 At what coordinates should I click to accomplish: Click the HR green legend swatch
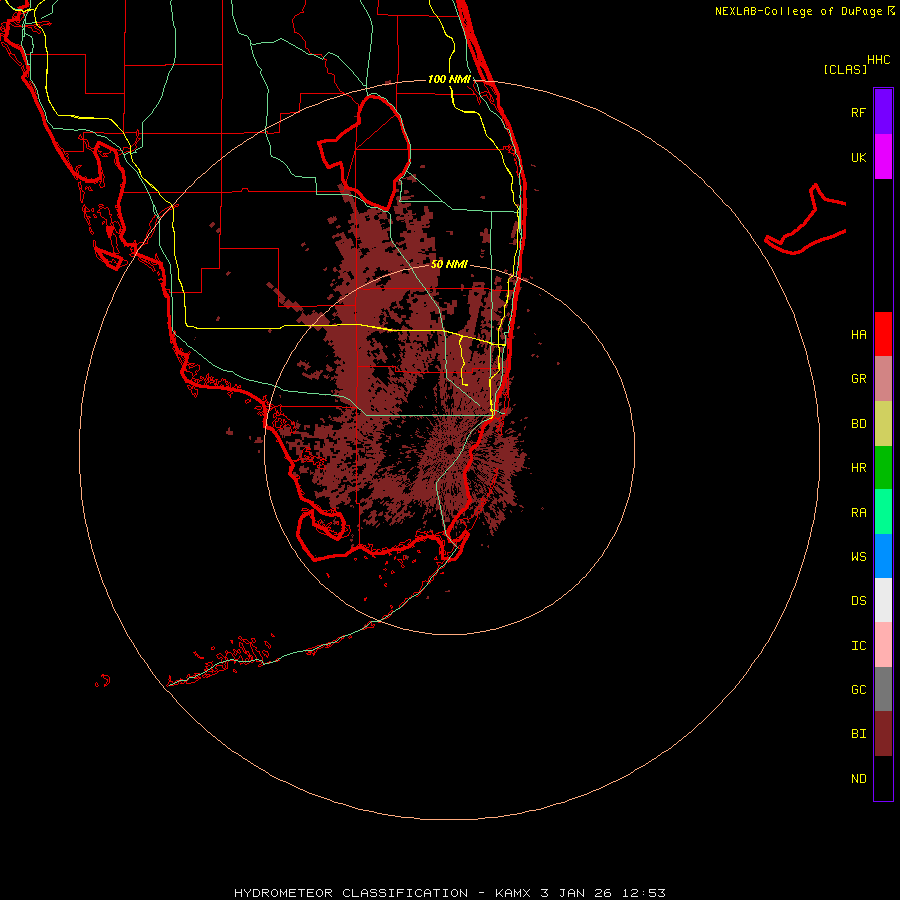(883, 468)
